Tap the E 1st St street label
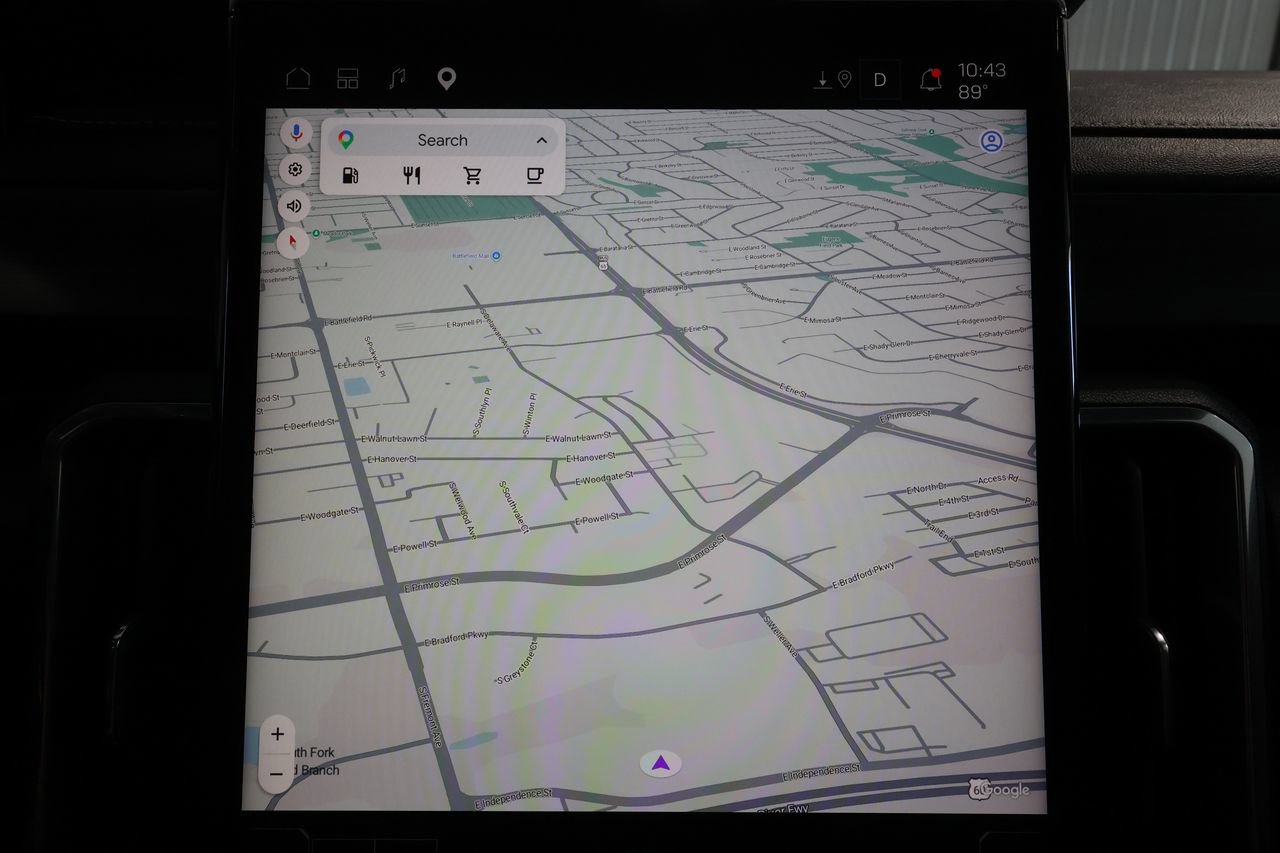Image resolution: width=1280 pixels, height=853 pixels. click(x=987, y=552)
